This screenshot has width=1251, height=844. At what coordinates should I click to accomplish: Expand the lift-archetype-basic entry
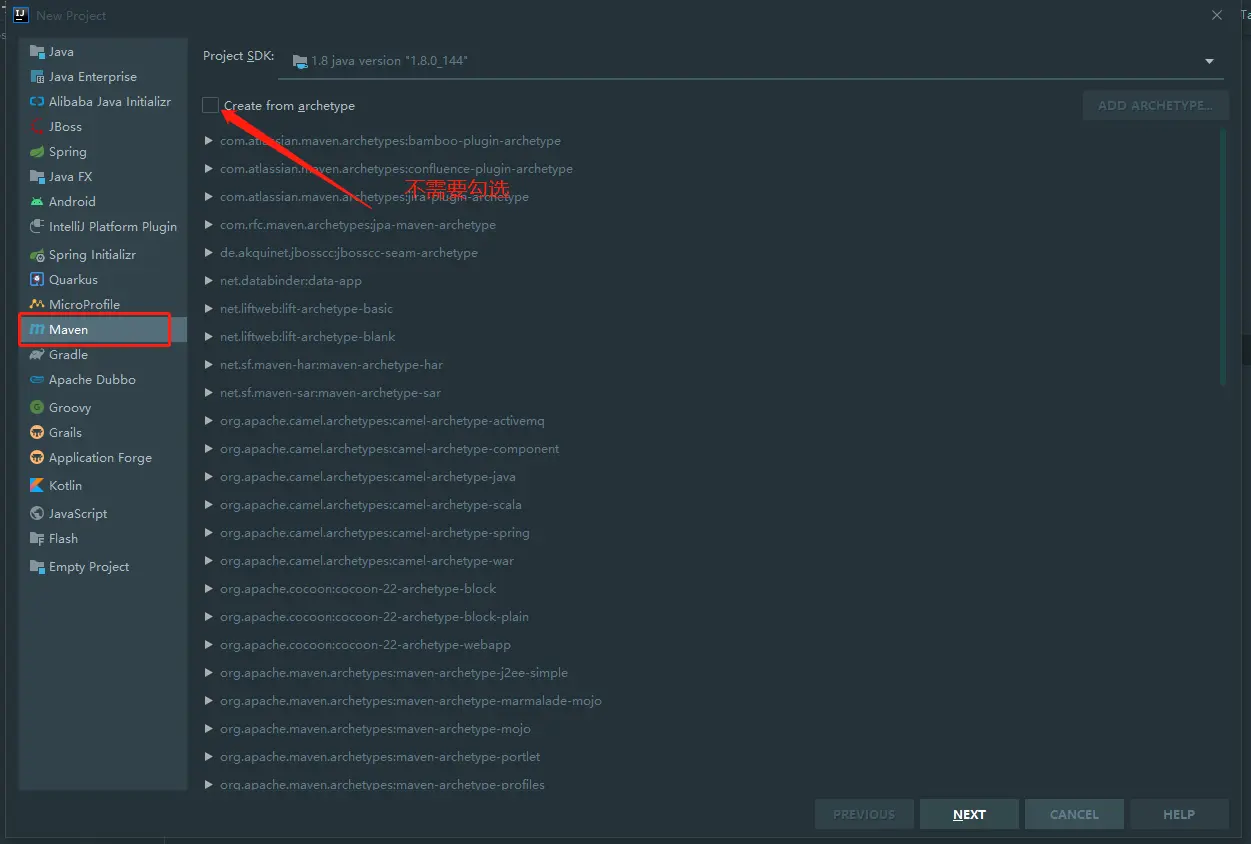pos(209,309)
